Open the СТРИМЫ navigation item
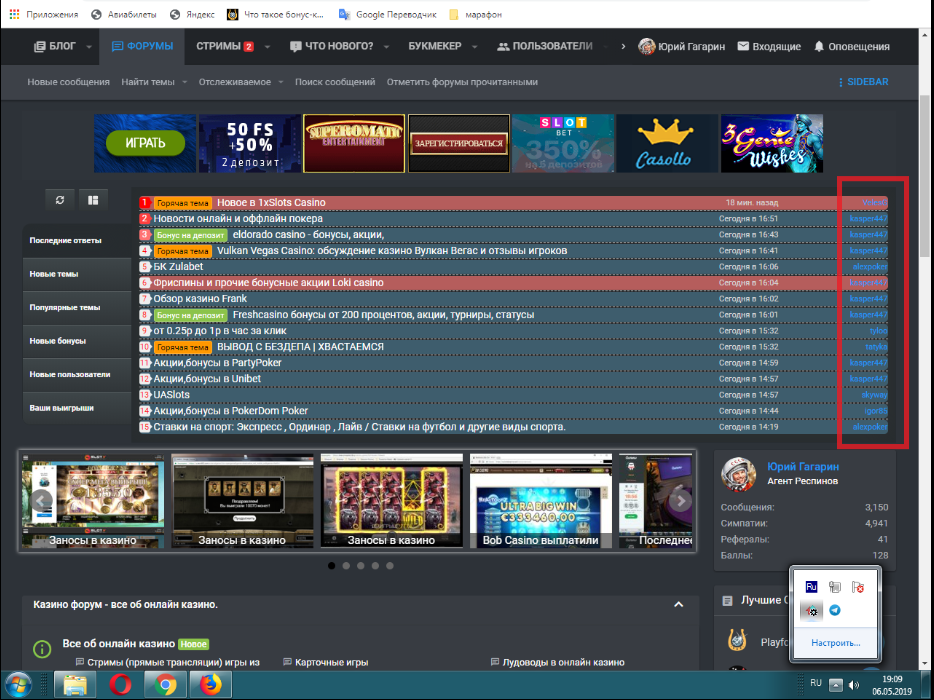Image resolution: width=934 pixels, height=700 pixels. 225,46
